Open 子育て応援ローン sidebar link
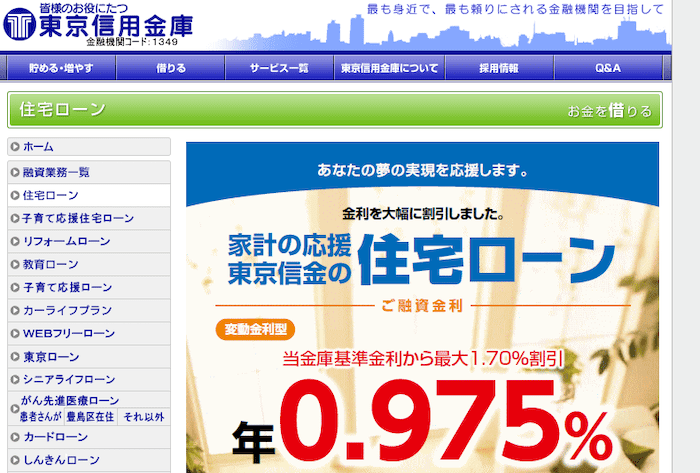Viewport: 700px width, 473px height. 89,287
